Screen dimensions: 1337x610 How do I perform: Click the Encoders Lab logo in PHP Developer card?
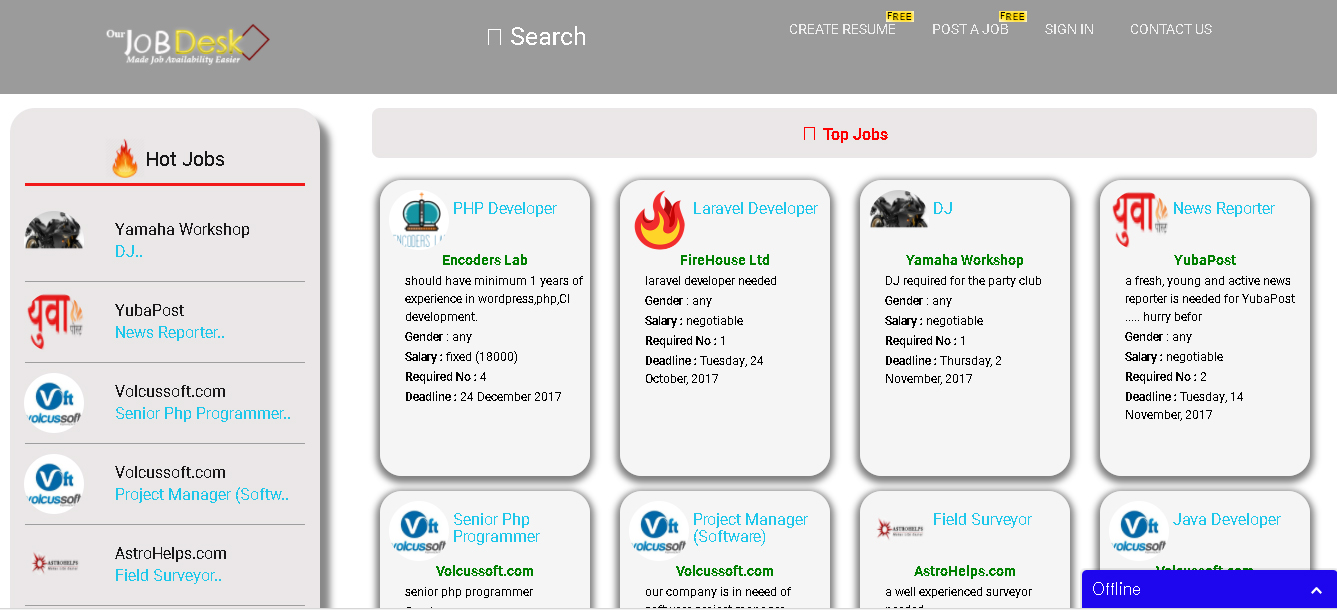click(419, 219)
